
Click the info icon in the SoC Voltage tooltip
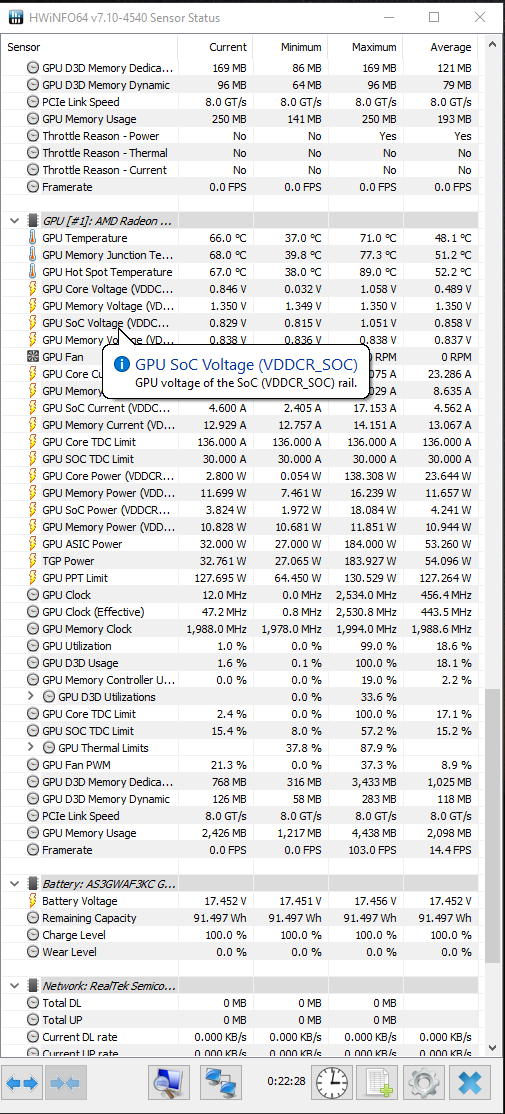click(x=122, y=364)
